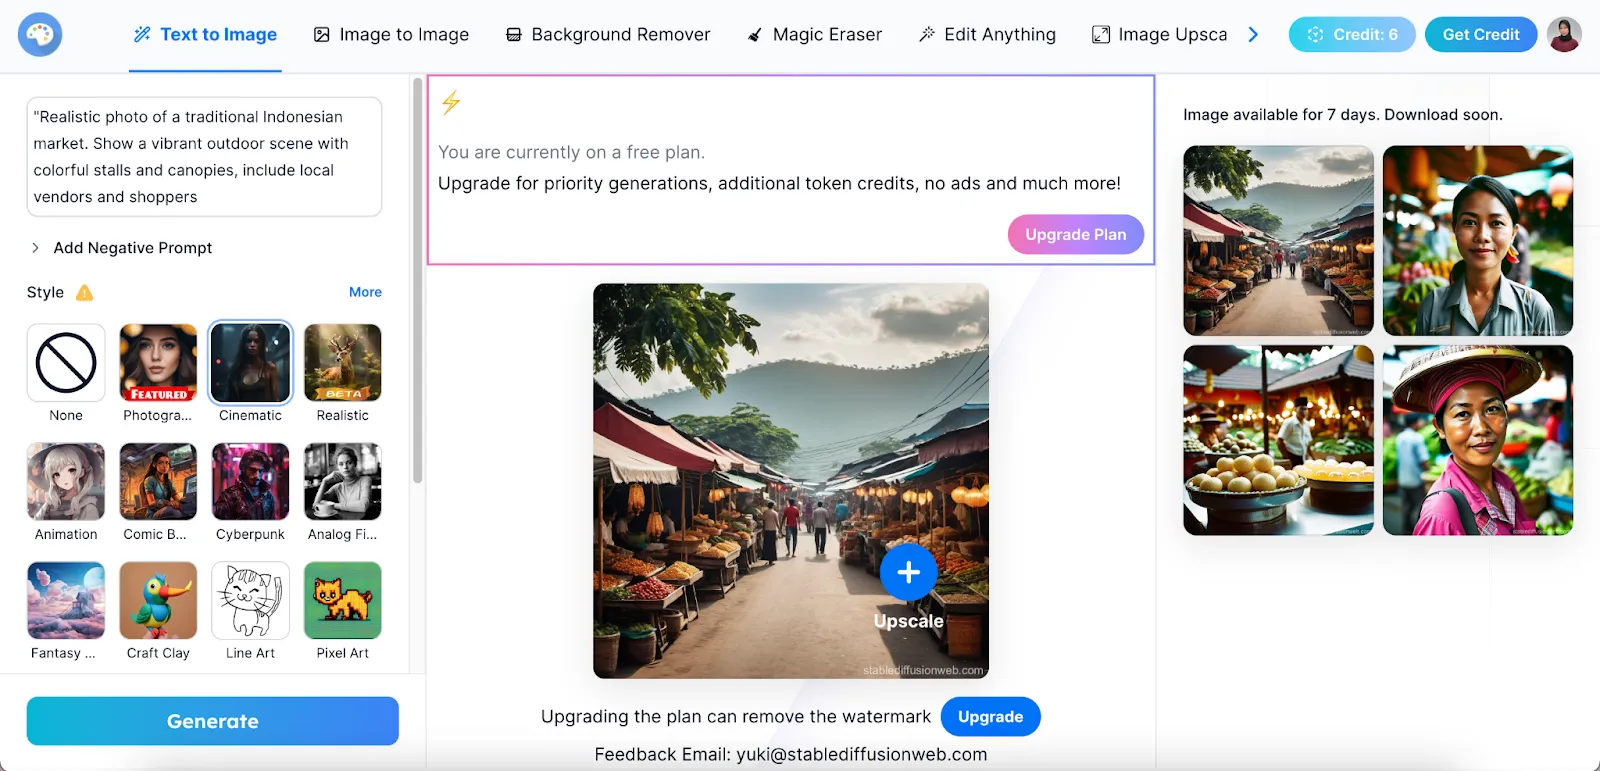
Task: Expand More styles list
Action: (x=365, y=292)
